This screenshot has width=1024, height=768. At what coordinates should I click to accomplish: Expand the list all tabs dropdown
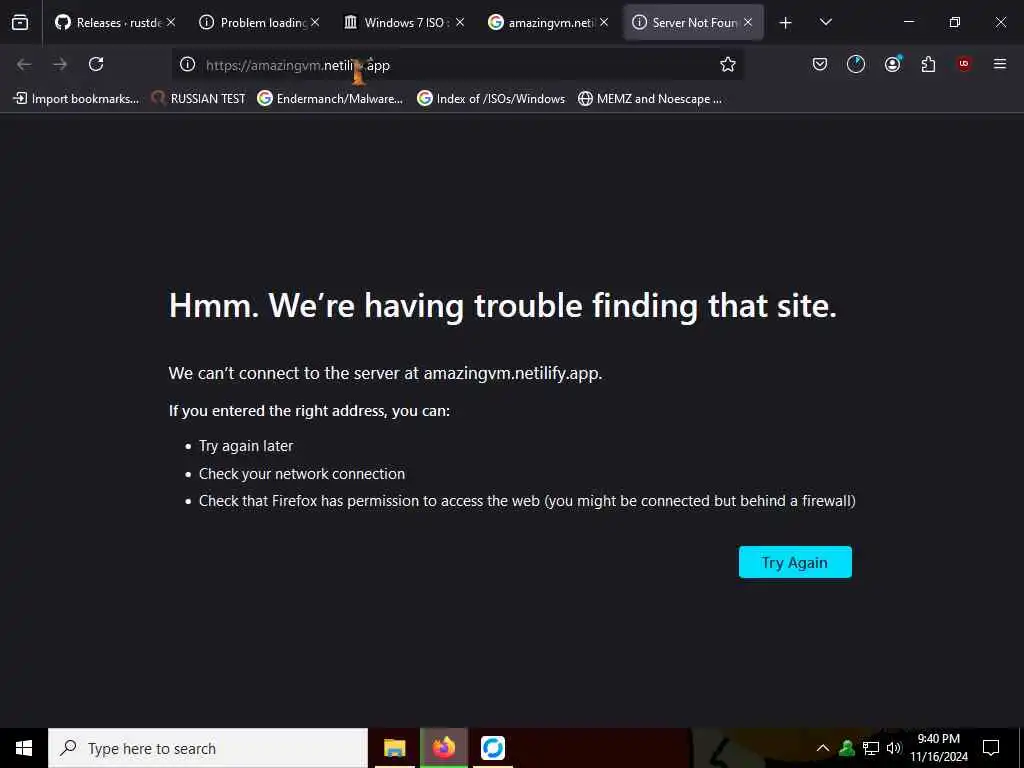[x=826, y=22]
